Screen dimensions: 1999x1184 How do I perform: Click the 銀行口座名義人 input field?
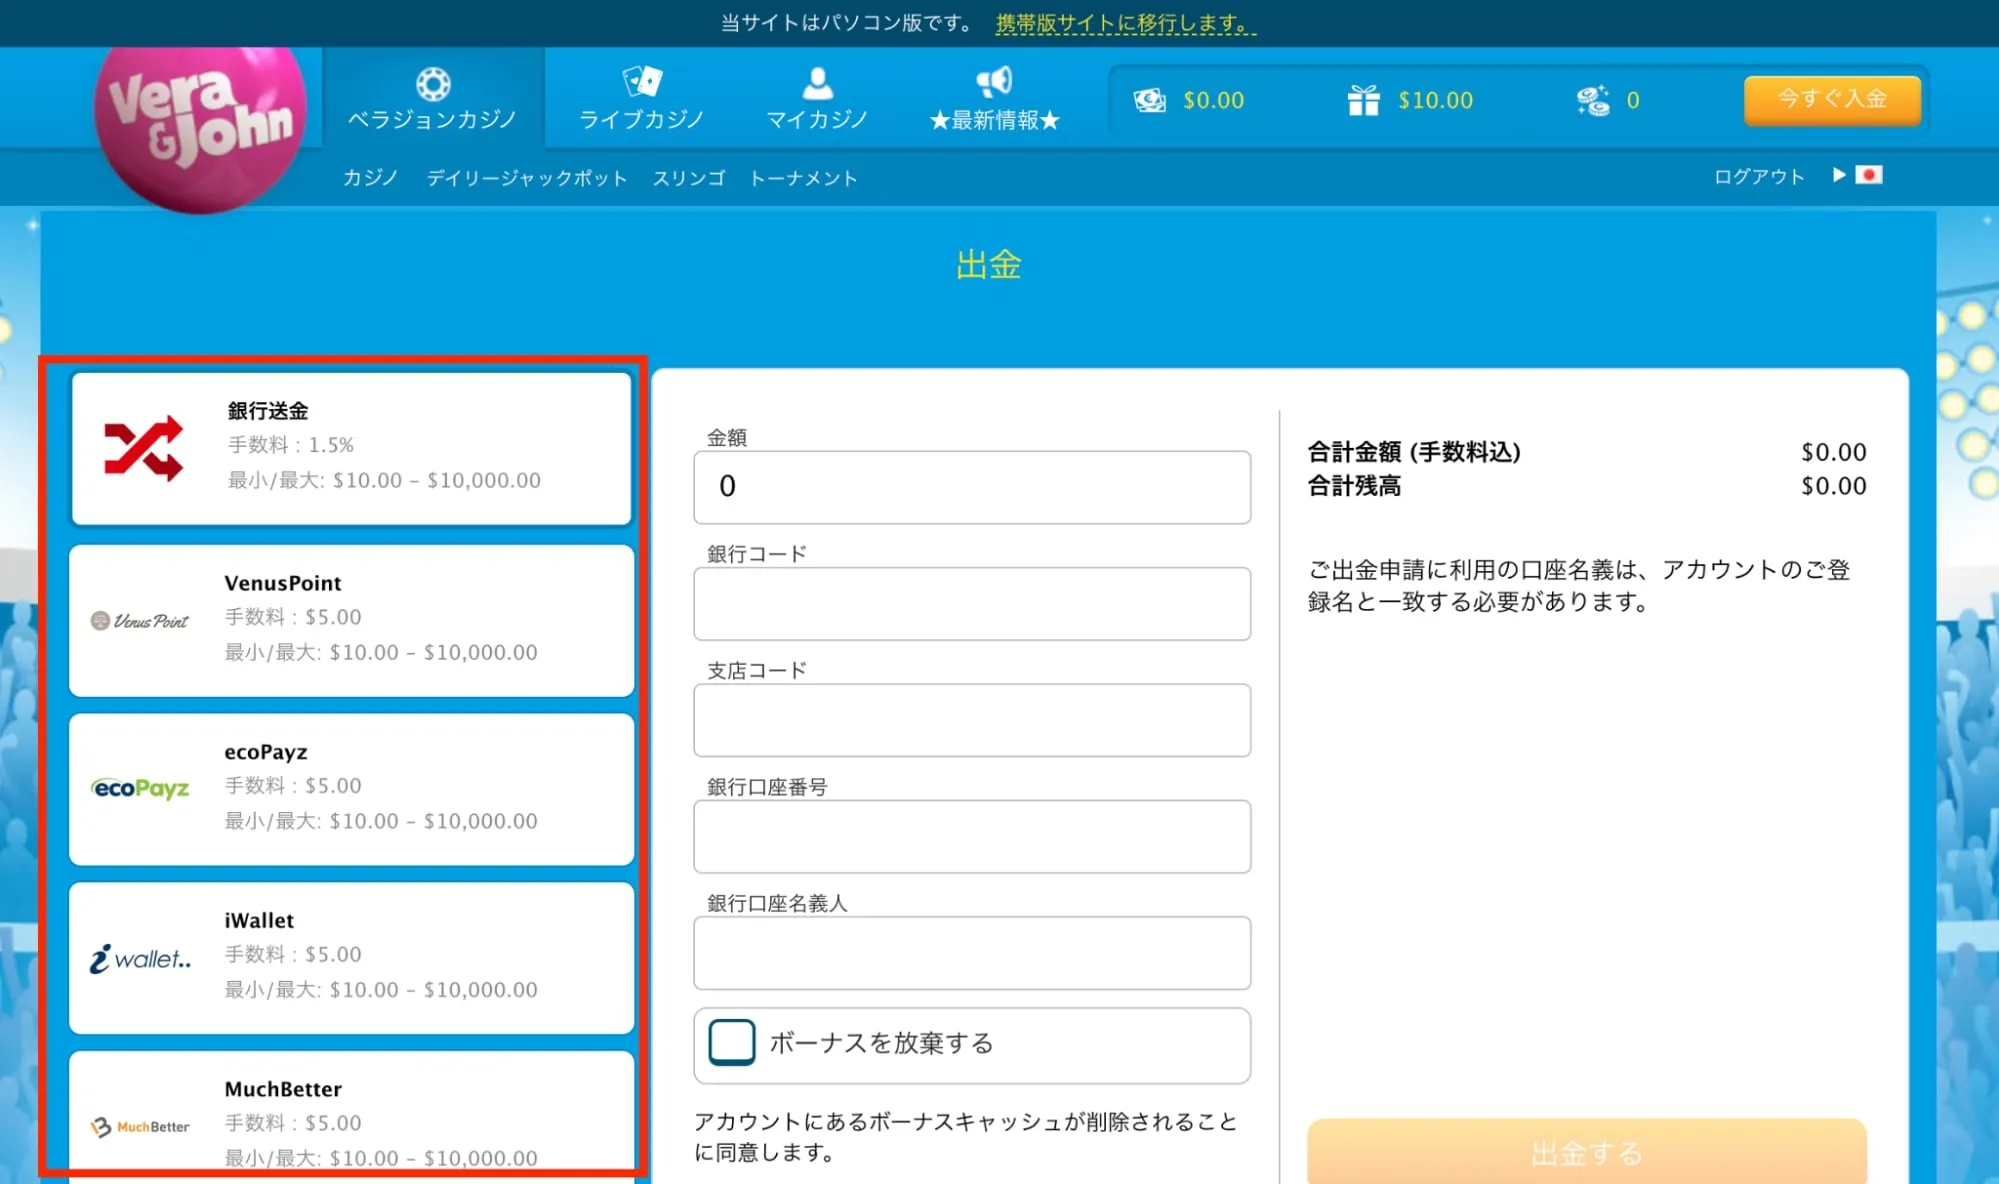[972, 953]
